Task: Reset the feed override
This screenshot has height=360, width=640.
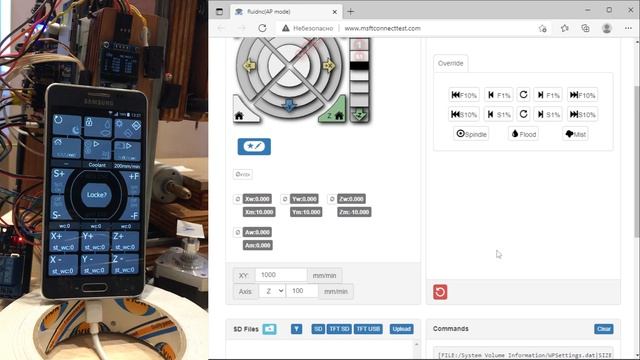Action: coord(524,95)
